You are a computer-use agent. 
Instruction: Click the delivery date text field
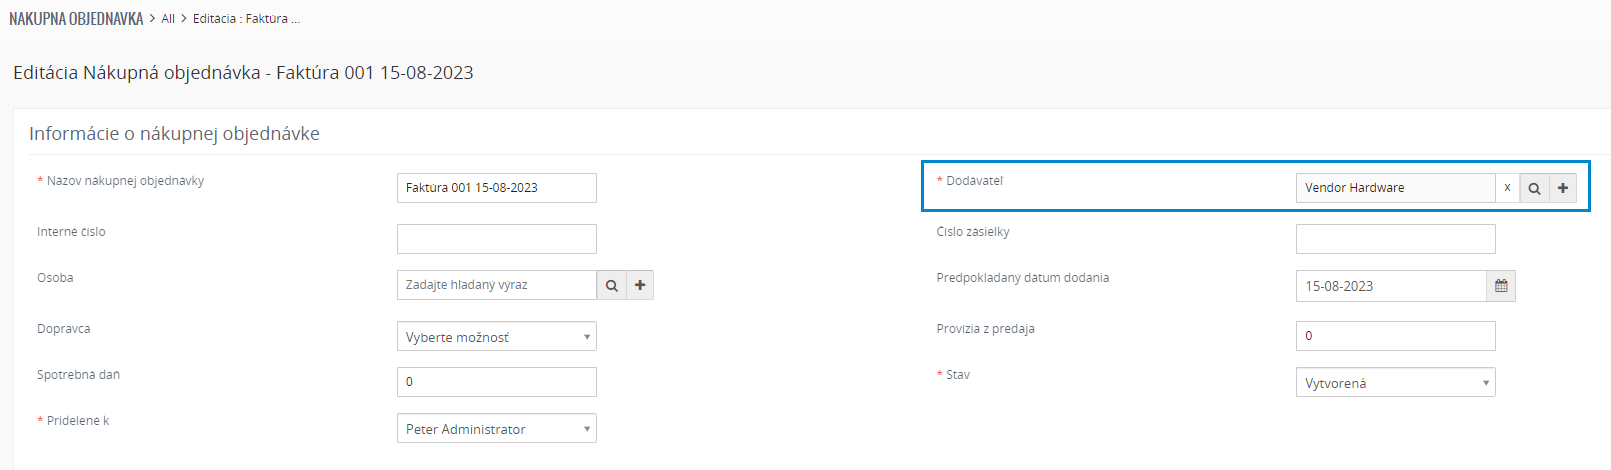[x=1391, y=286]
